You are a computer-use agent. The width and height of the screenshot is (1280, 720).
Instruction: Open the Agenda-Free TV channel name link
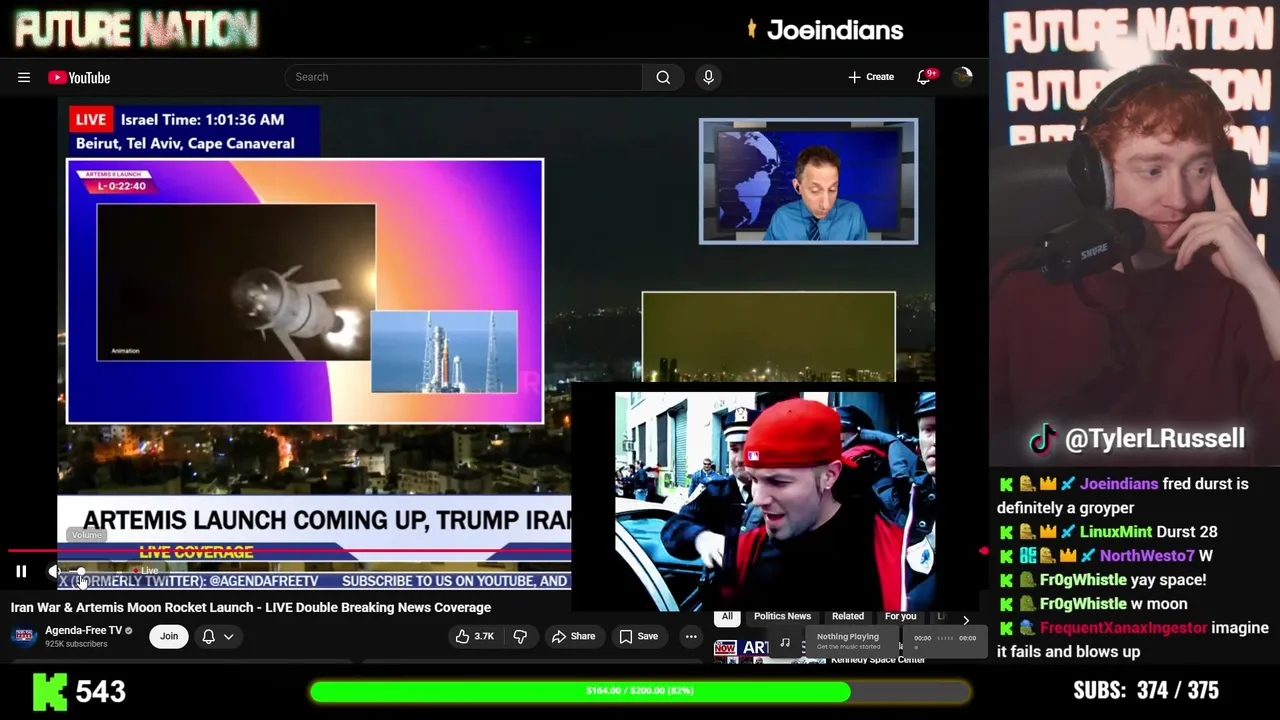click(x=83, y=630)
